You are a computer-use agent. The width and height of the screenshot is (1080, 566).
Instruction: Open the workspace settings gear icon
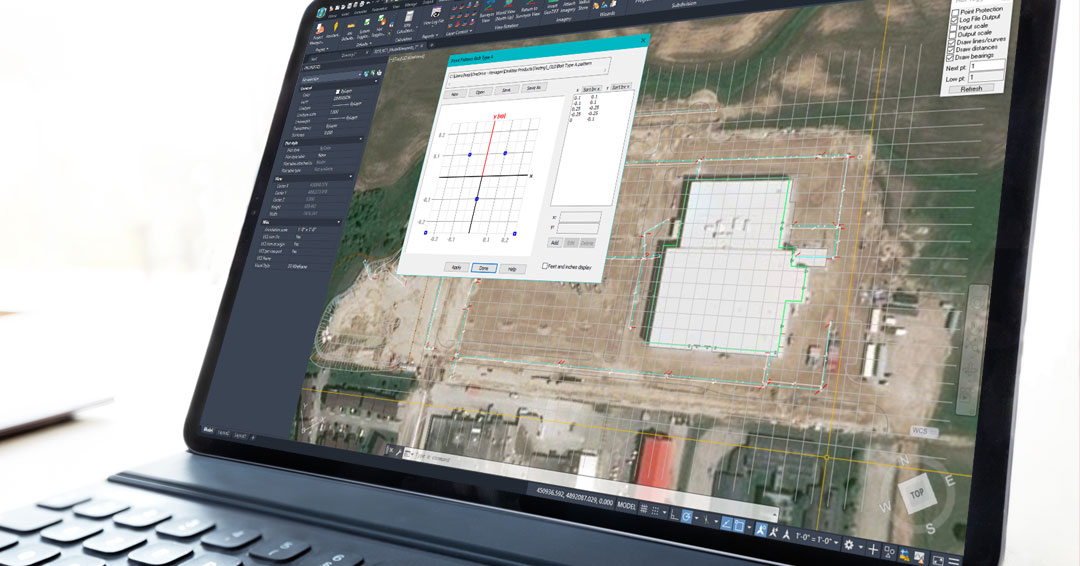[849, 545]
